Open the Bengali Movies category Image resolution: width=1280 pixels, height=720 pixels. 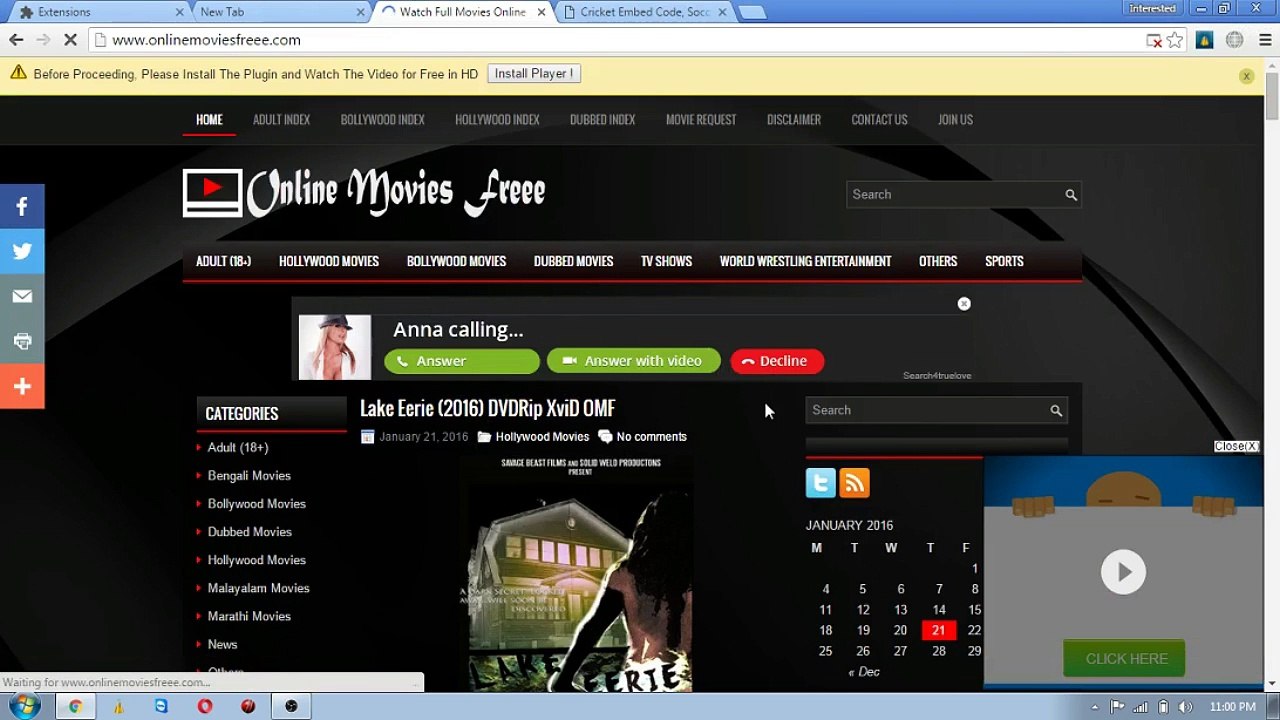(x=249, y=476)
